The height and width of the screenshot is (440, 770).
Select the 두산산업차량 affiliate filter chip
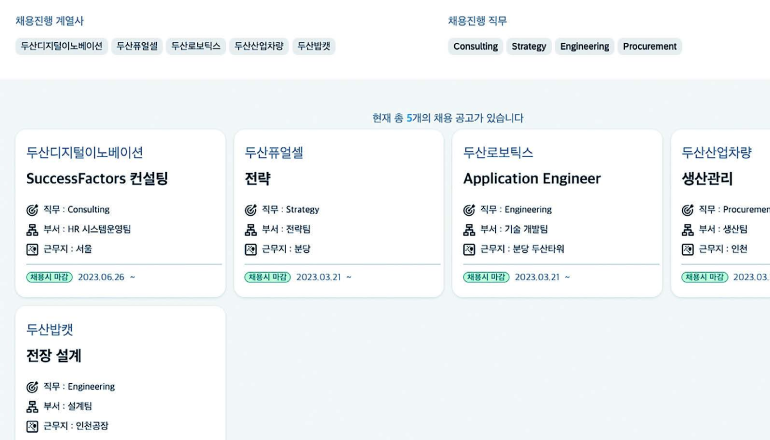(259, 46)
